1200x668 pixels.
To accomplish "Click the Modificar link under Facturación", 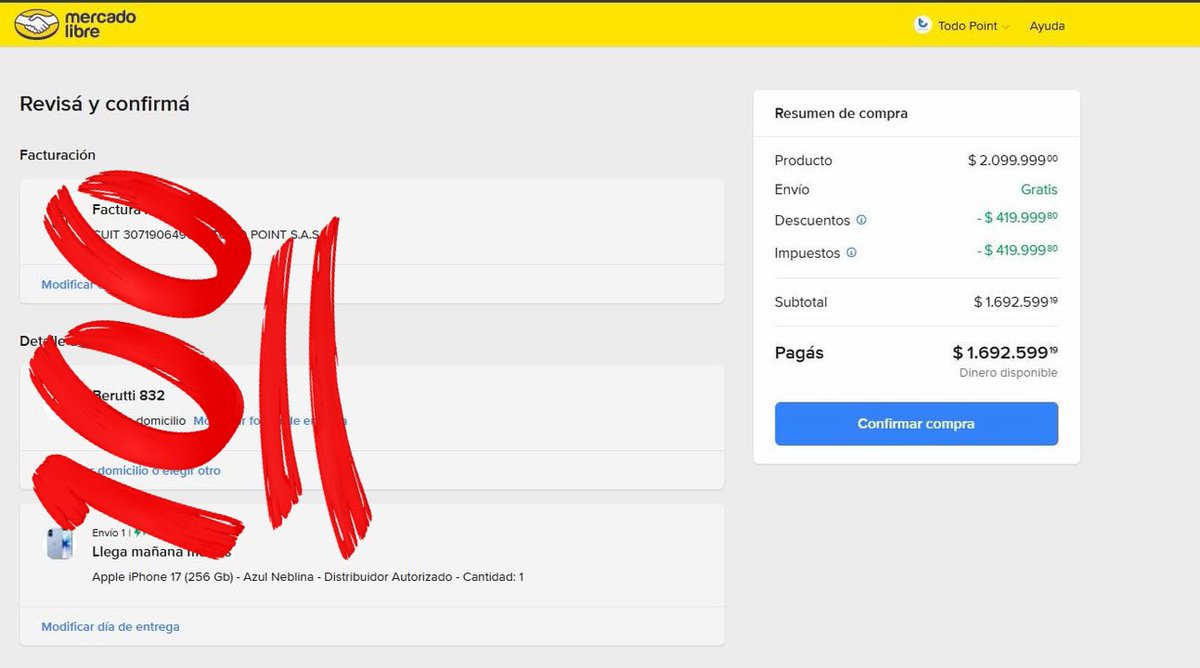I will (x=67, y=285).
